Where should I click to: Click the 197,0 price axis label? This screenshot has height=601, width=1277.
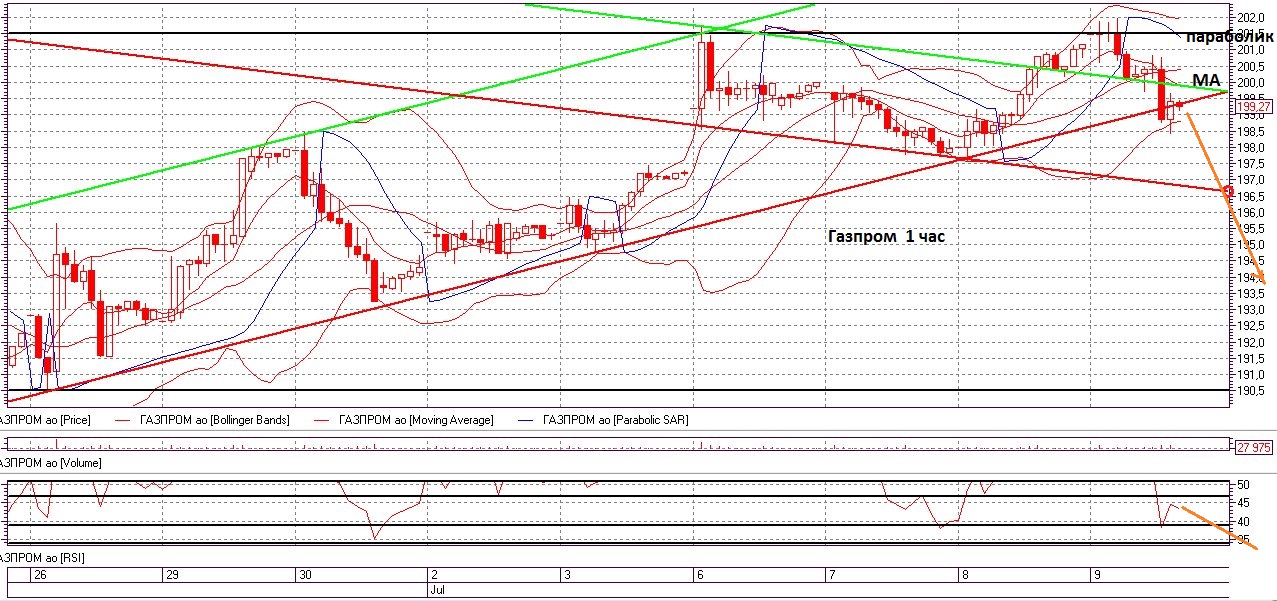pos(1250,180)
